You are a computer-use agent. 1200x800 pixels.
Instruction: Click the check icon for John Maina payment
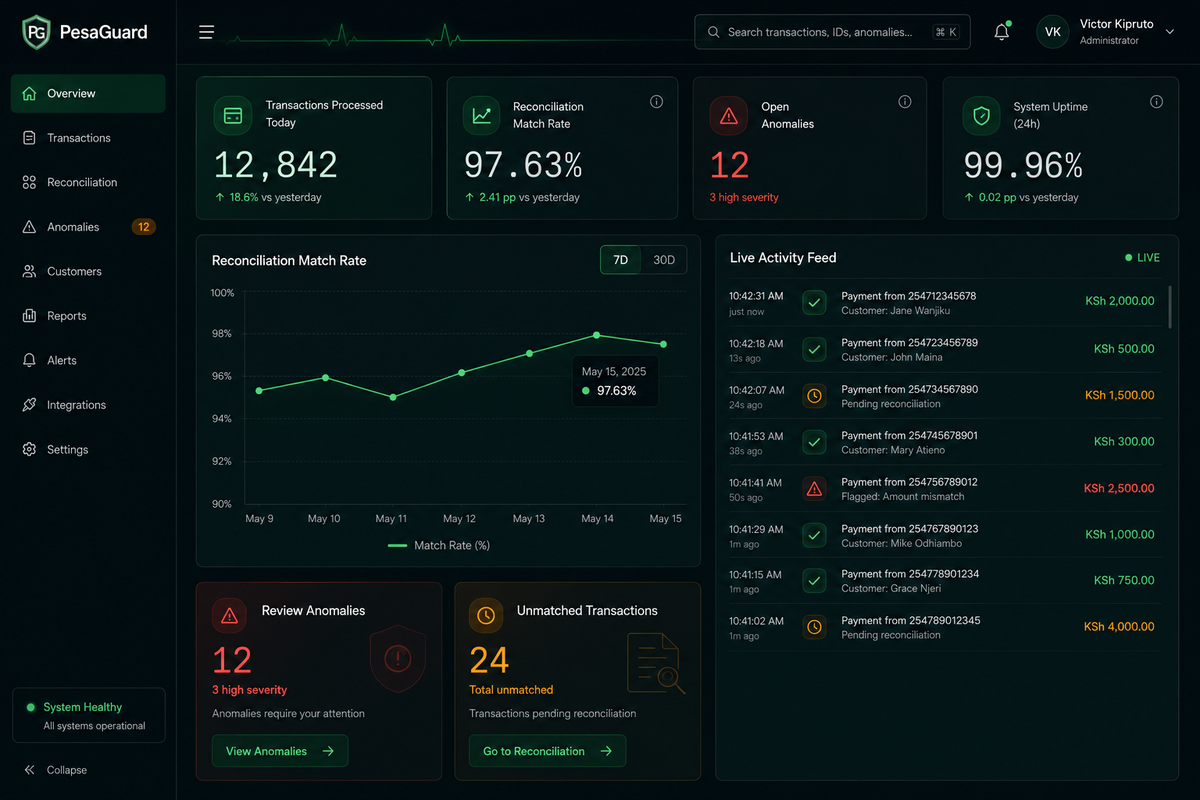click(815, 349)
